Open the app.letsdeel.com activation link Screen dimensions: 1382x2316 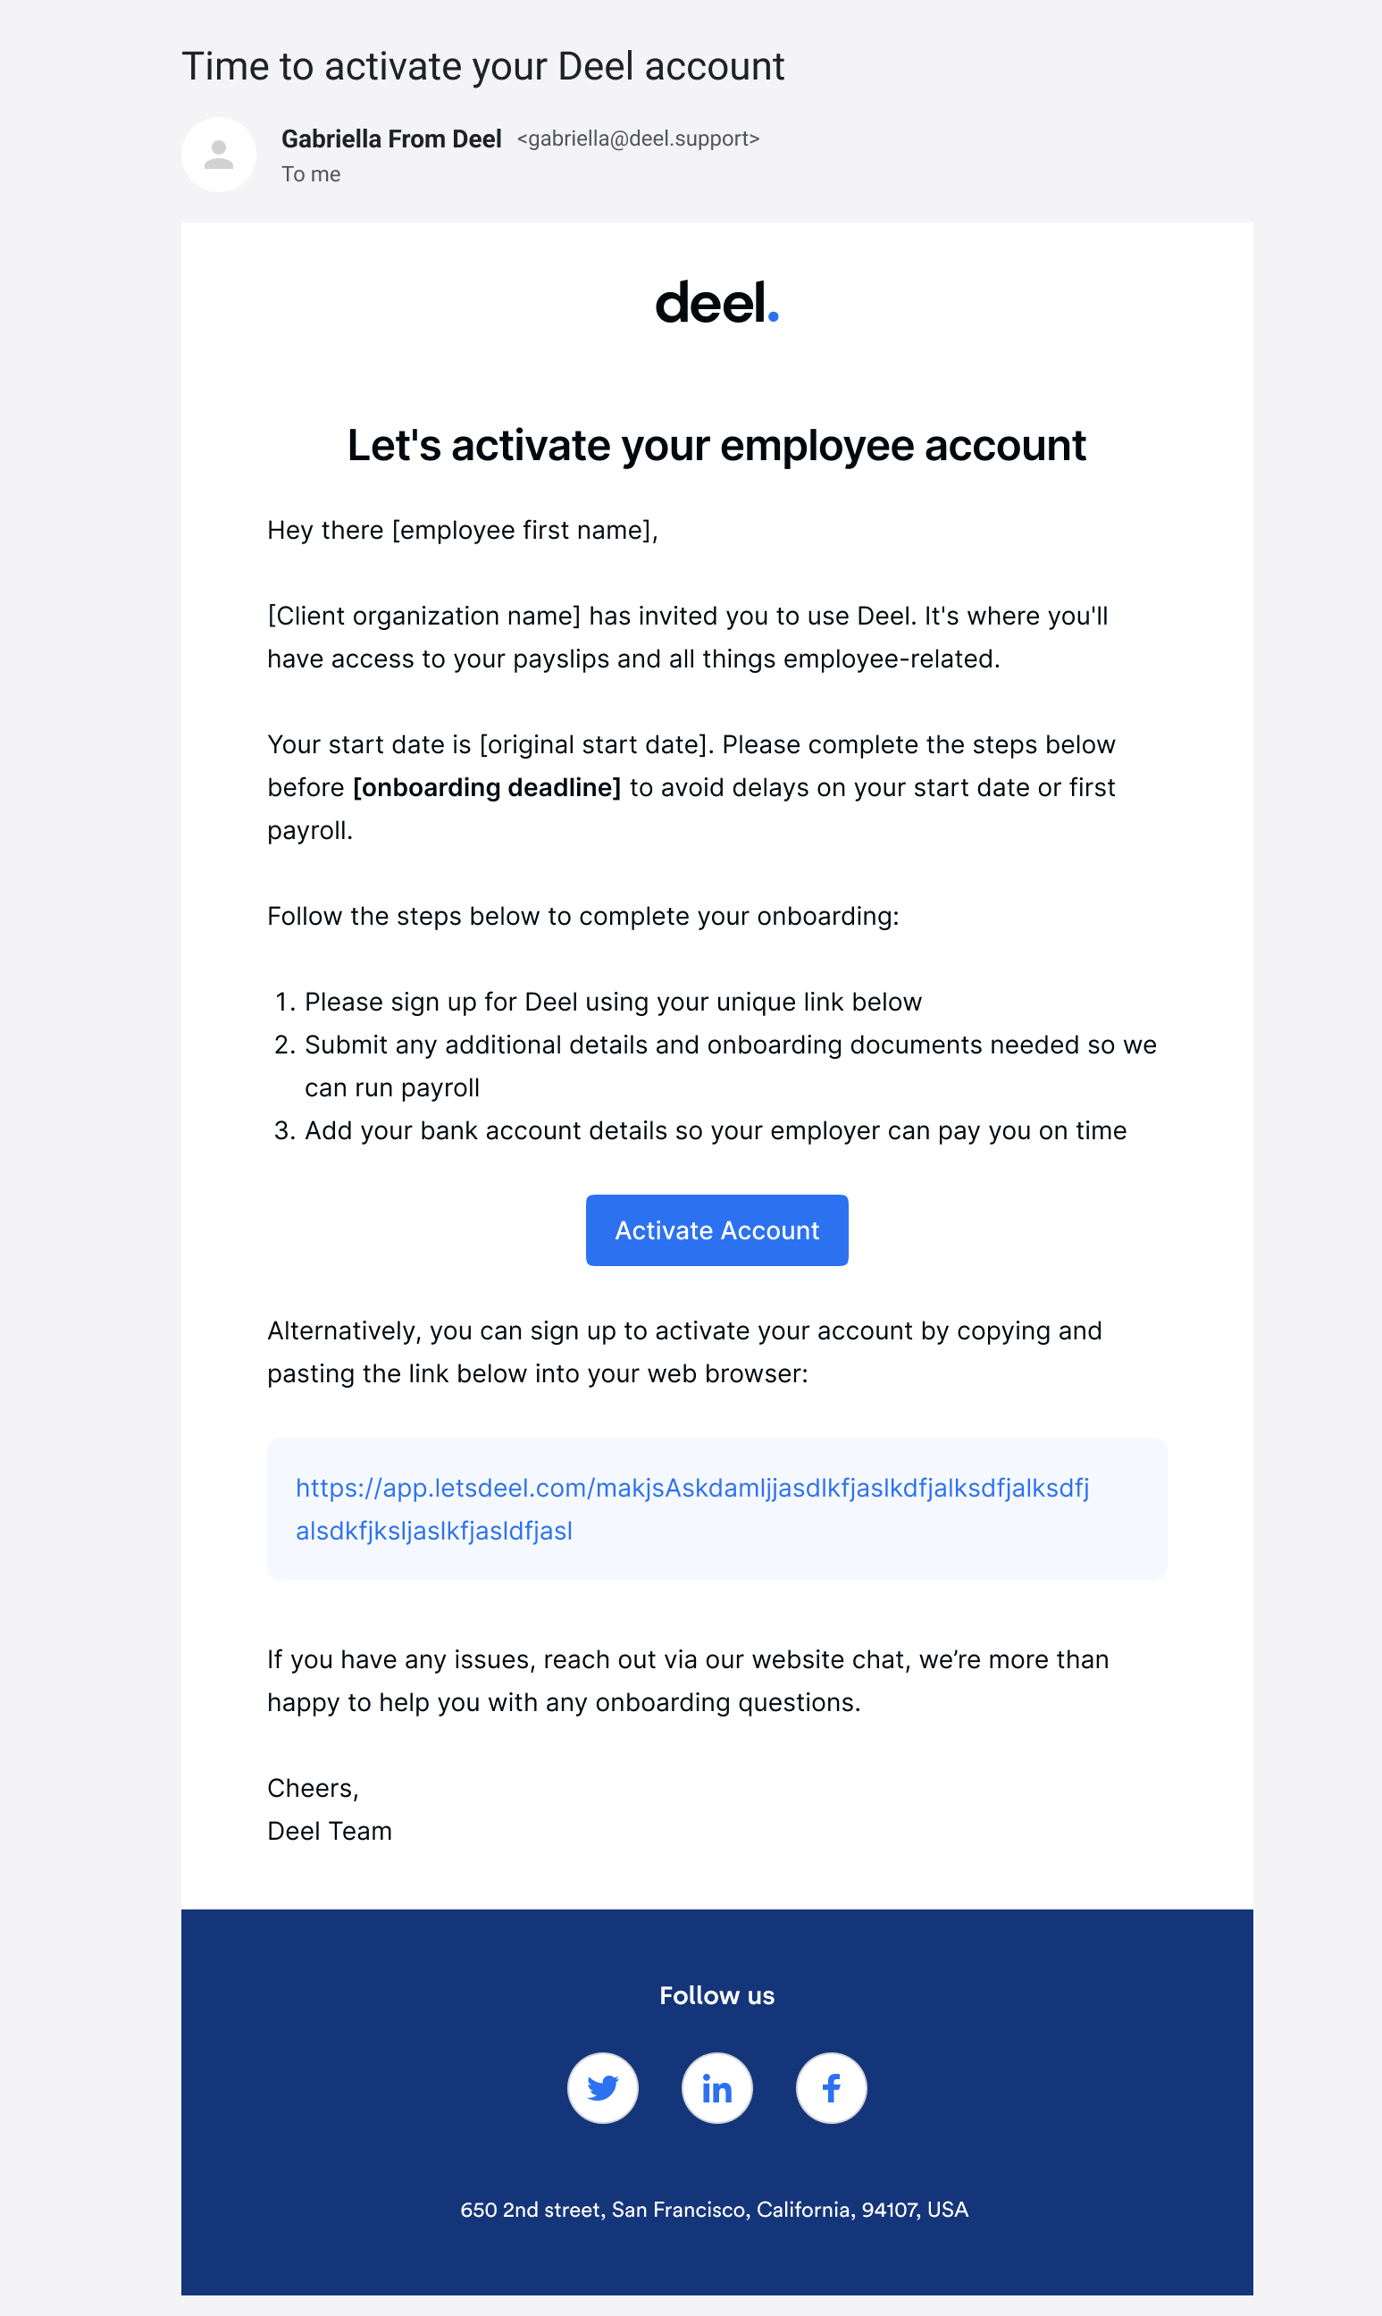[692, 1508]
